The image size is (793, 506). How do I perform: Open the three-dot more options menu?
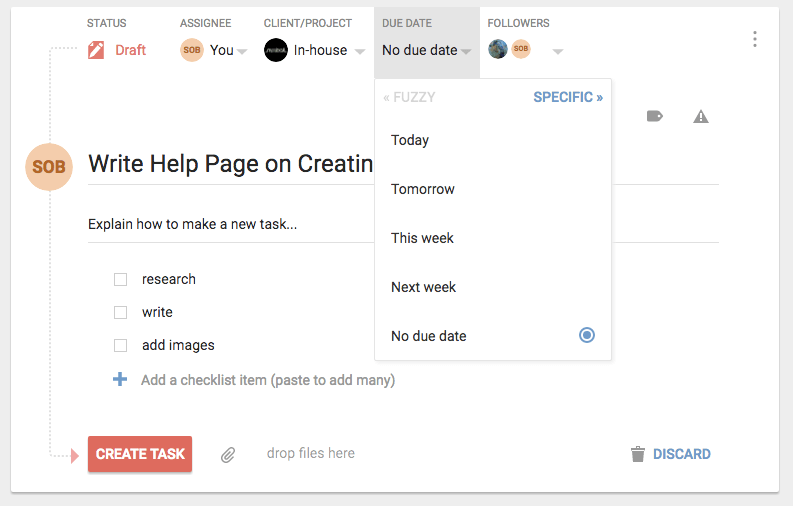click(x=755, y=39)
